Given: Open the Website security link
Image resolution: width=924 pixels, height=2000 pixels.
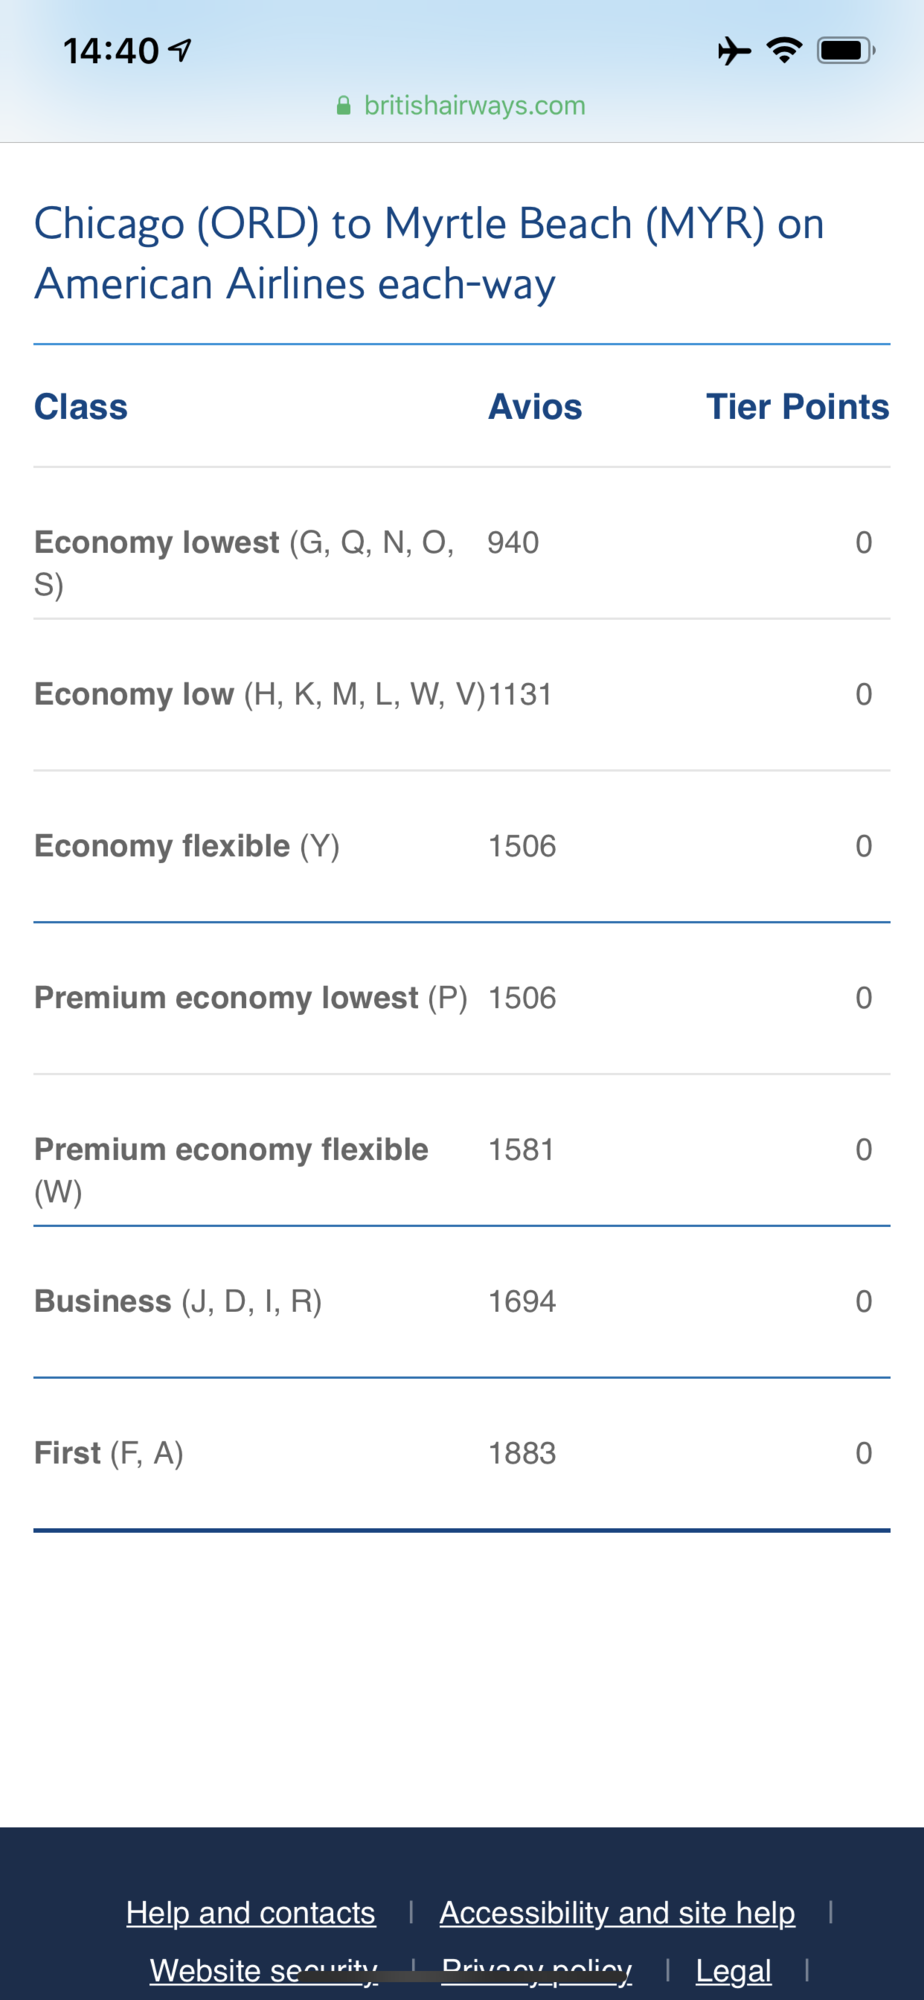Looking at the screenshot, I should (x=263, y=1969).
